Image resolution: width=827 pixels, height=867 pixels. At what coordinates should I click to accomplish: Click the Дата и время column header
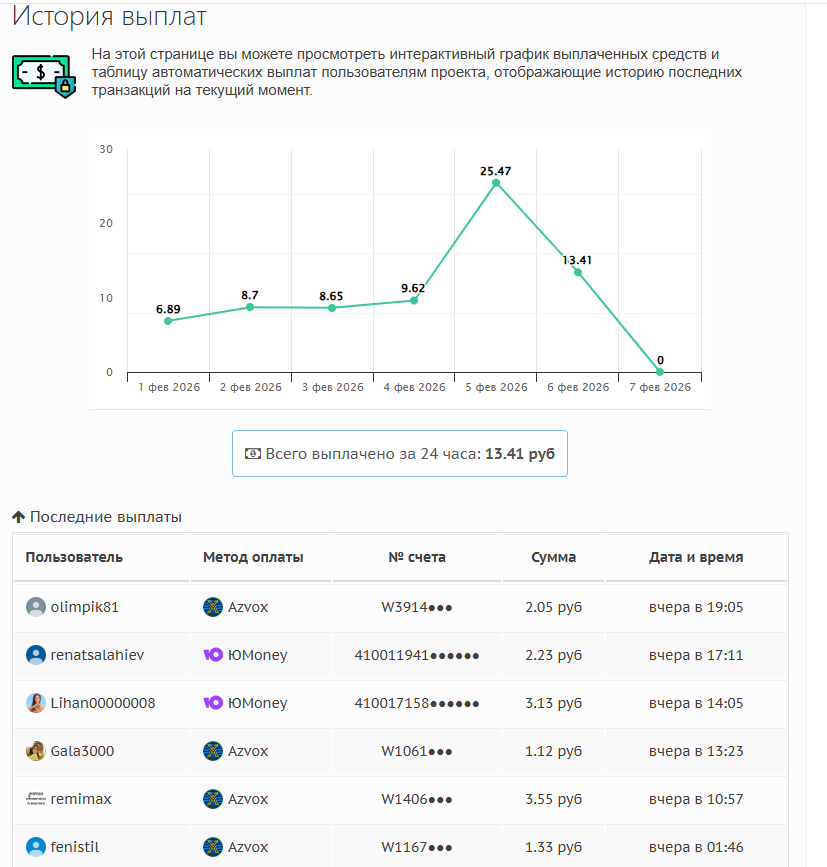click(x=696, y=557)
